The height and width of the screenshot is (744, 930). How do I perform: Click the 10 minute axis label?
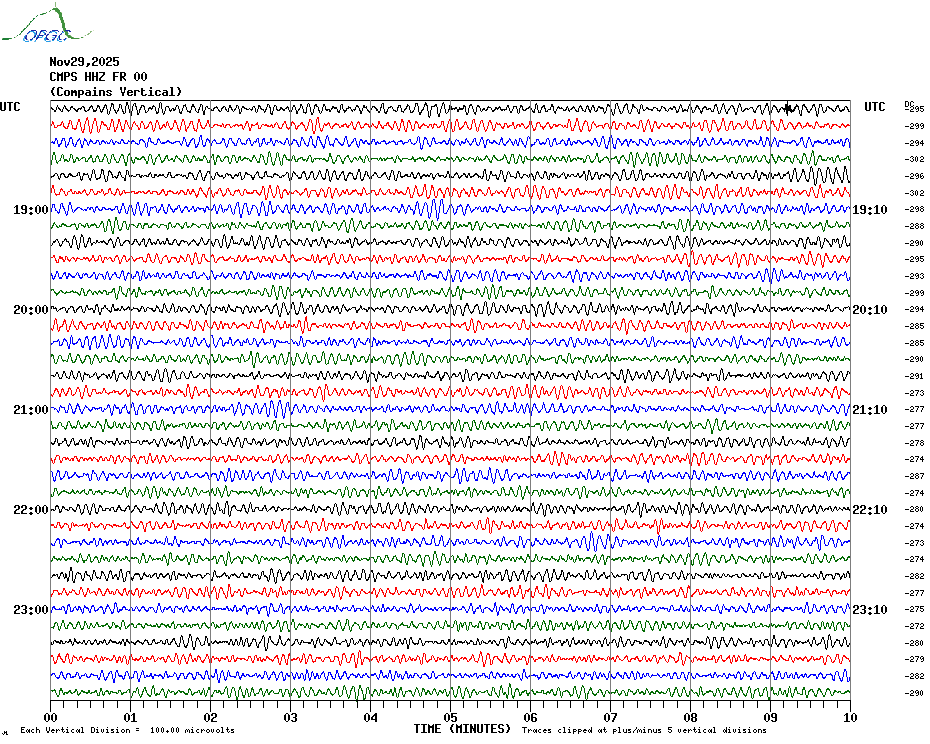[851, 717]
